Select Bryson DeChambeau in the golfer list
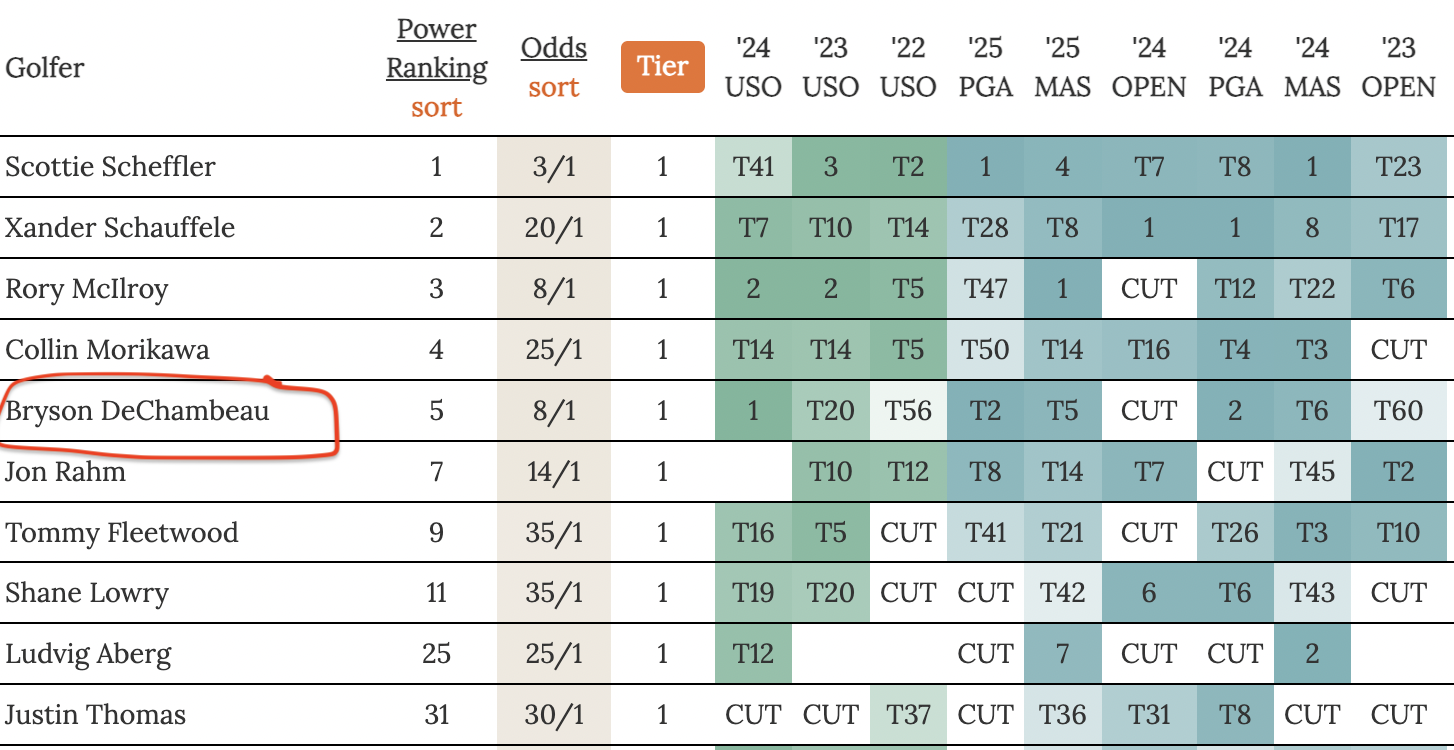This screenshot has height=750, width=1454. pos(138,410)
